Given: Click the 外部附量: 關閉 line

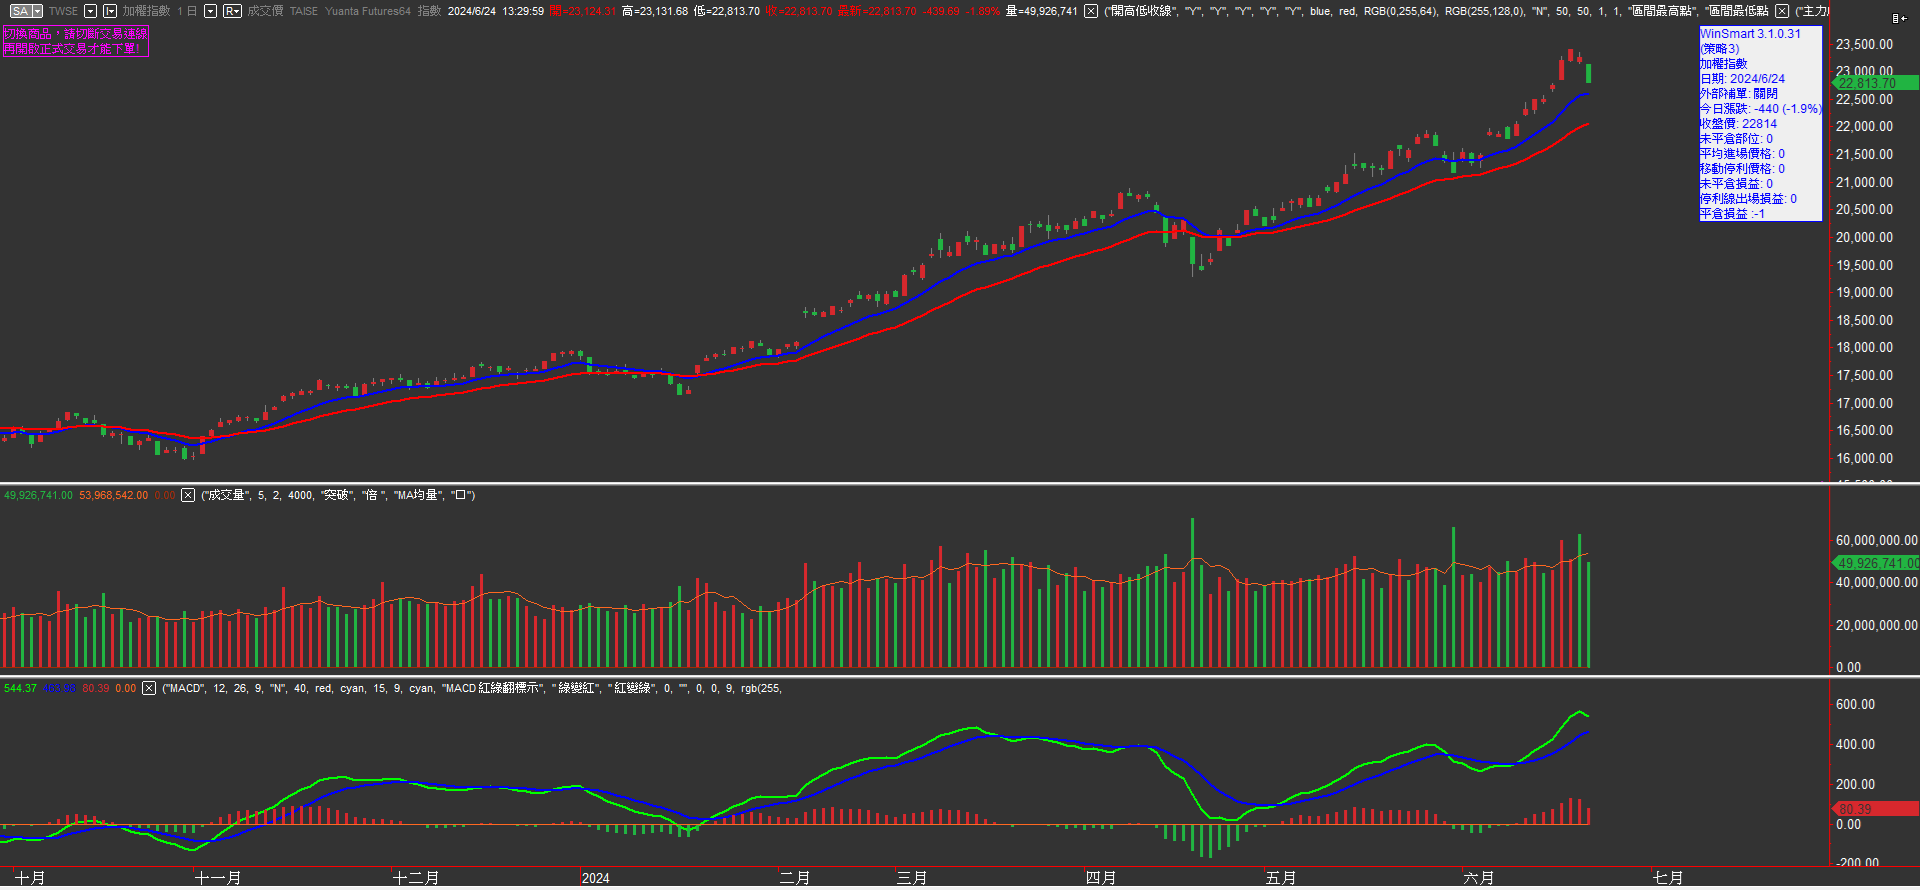Looking at the screenshot, I should [x=1739, y=94].
